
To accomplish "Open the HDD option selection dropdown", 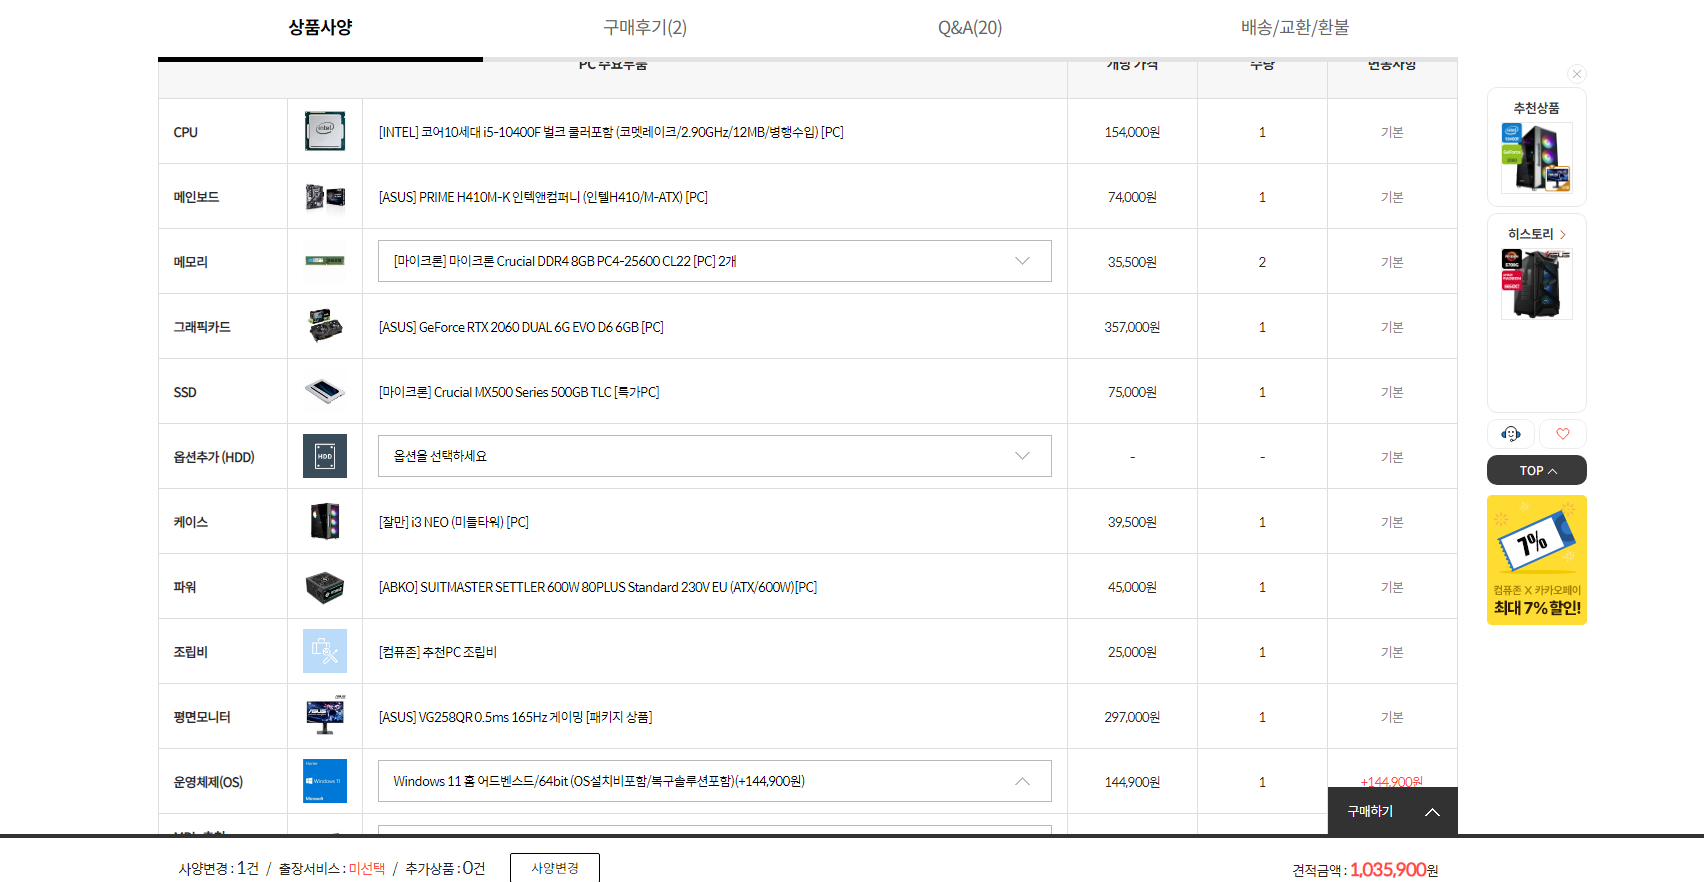I will pos(715,456).
